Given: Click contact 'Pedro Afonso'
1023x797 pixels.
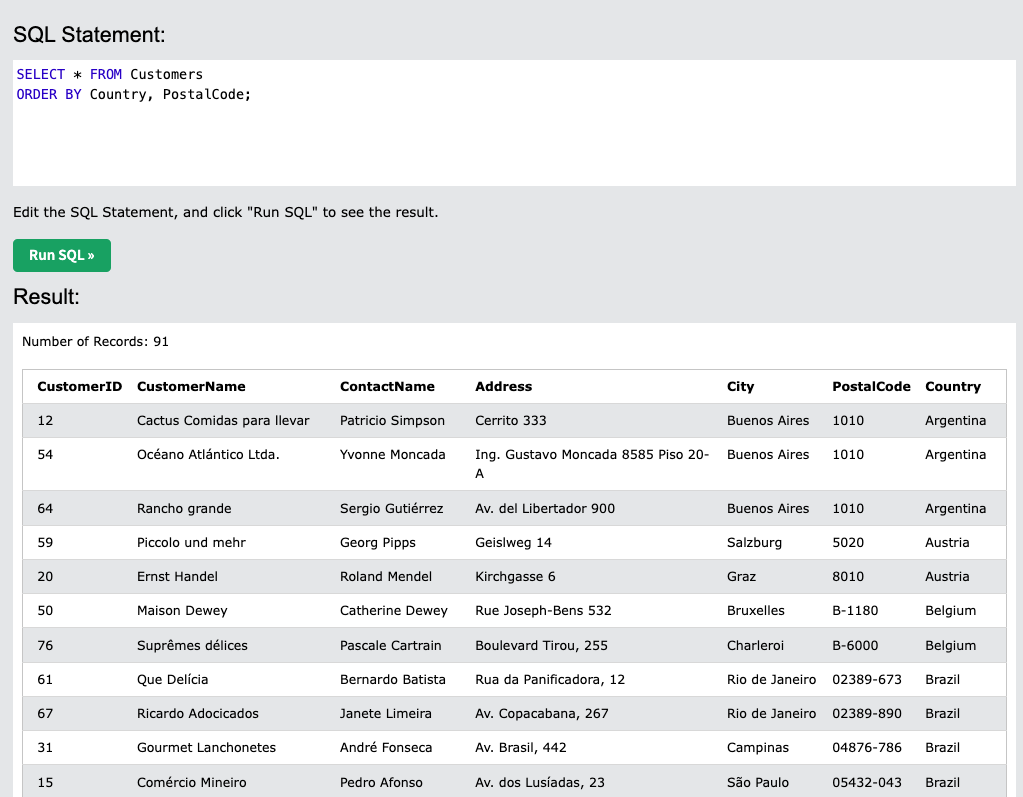Looking at the screenshot, I should [381, 782].
